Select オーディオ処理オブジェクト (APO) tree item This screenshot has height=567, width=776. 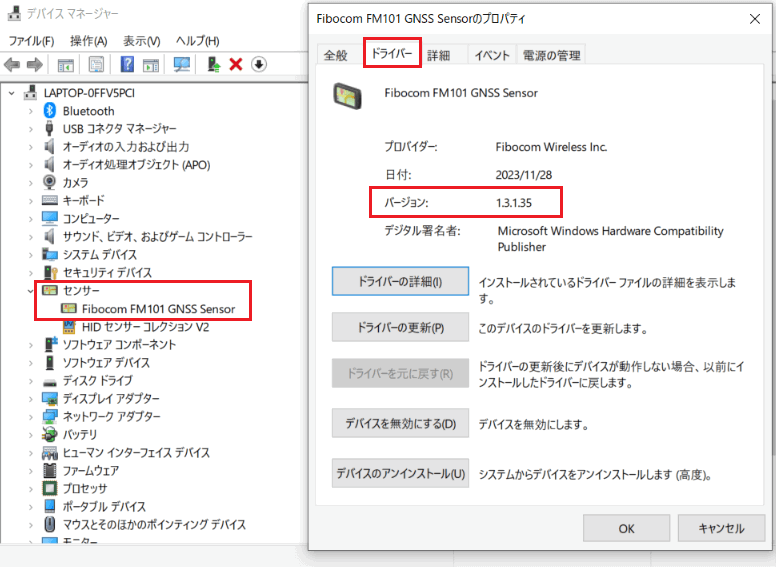(136, 165)
